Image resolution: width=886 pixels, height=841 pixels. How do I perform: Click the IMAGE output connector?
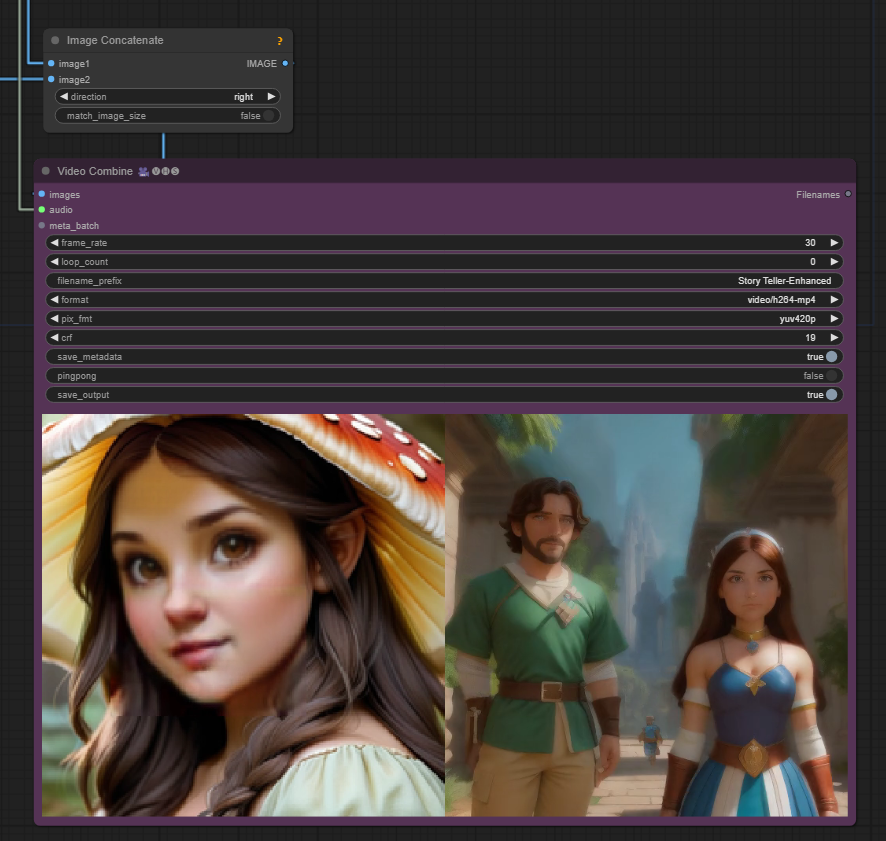coord(285,63)
